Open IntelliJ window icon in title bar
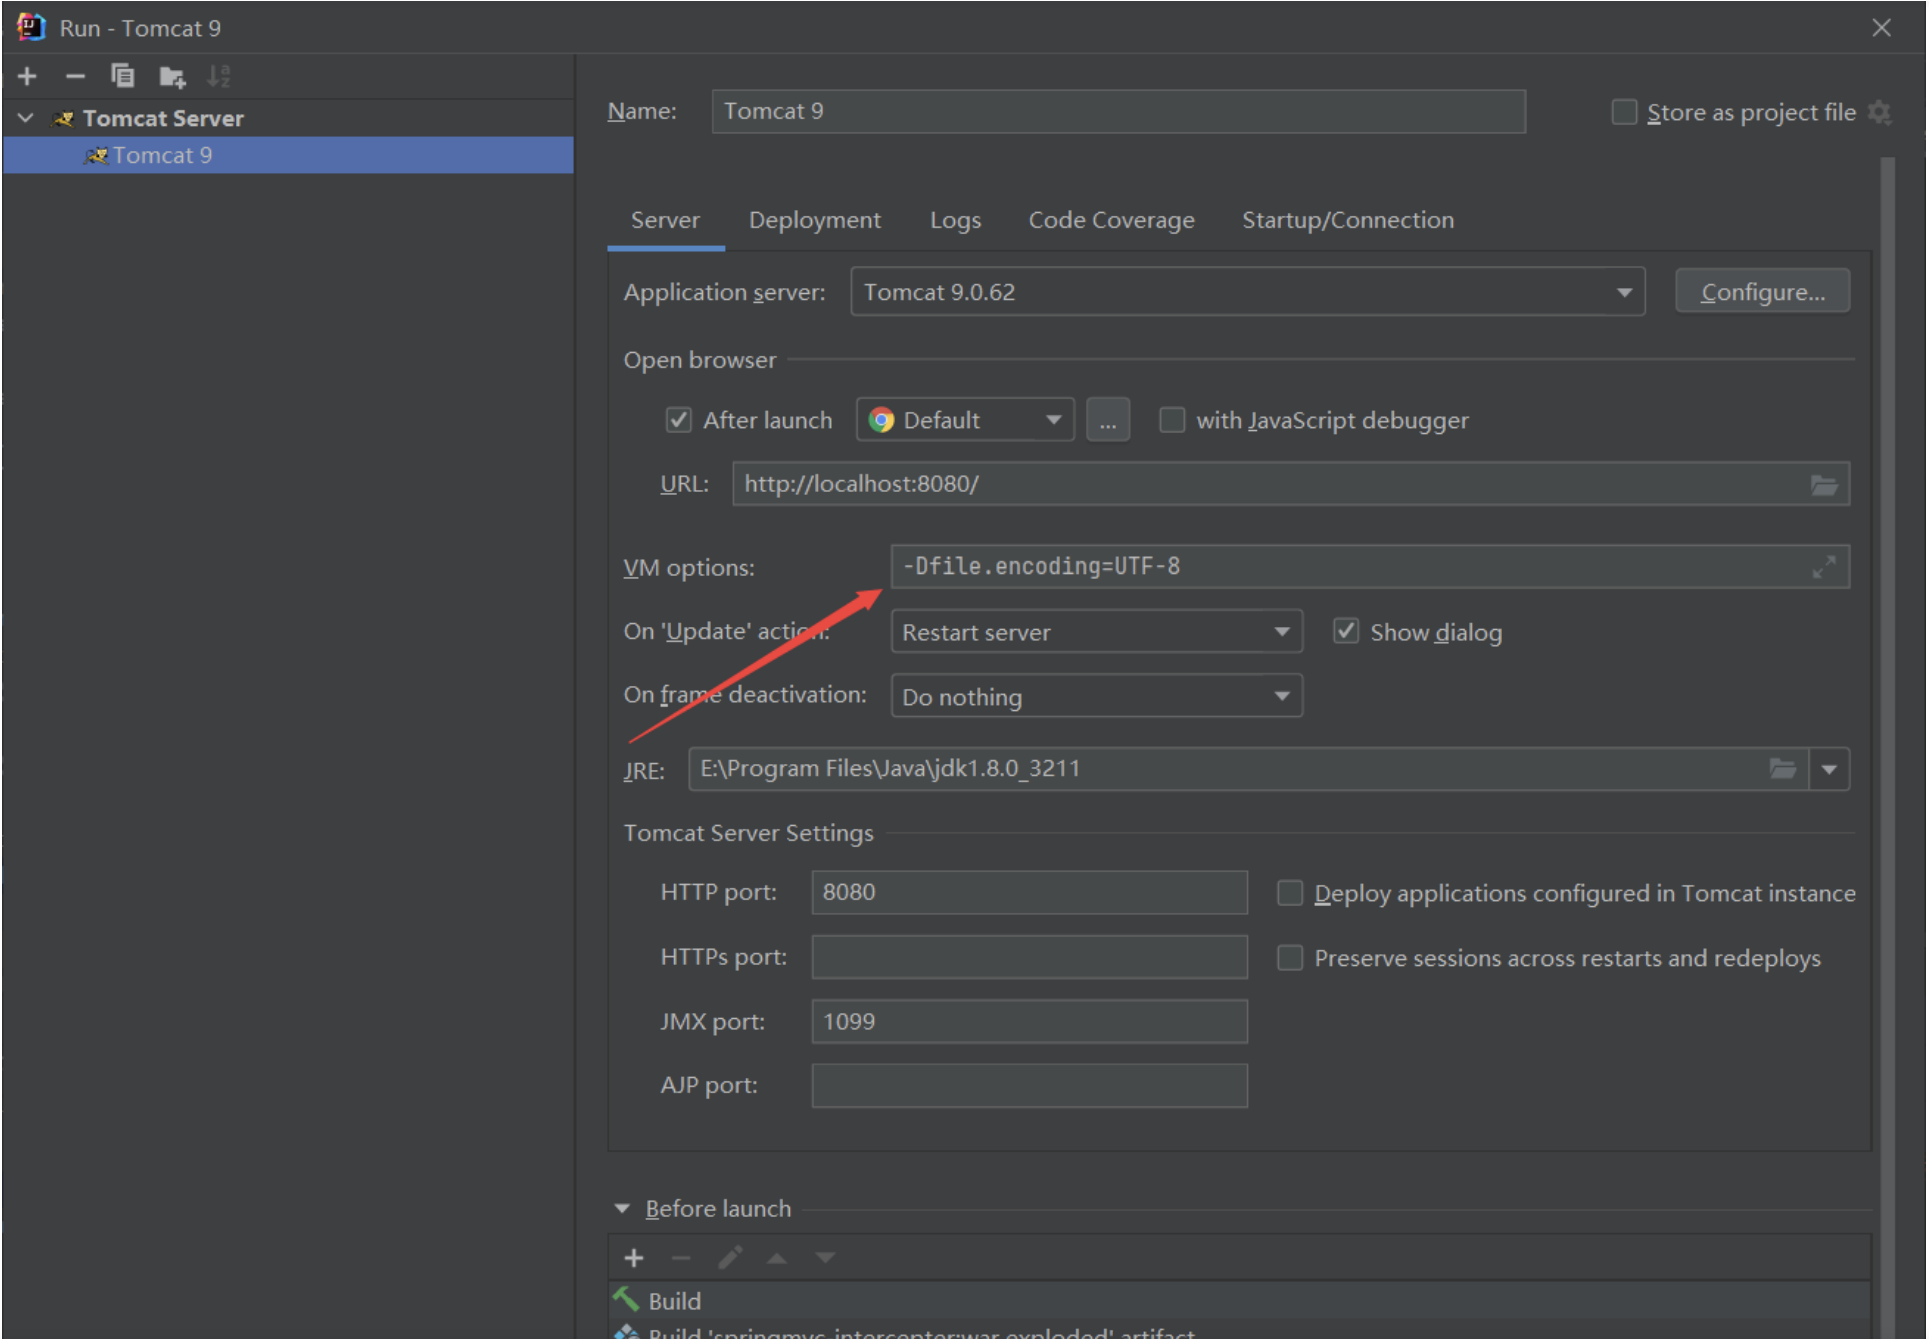The image size is (1929, 1342). [31, 27]
